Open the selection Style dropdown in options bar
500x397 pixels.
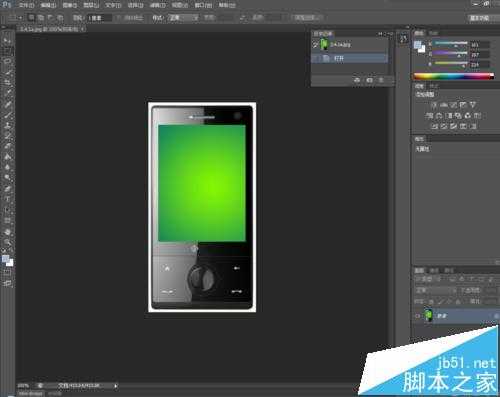point(183,17)
